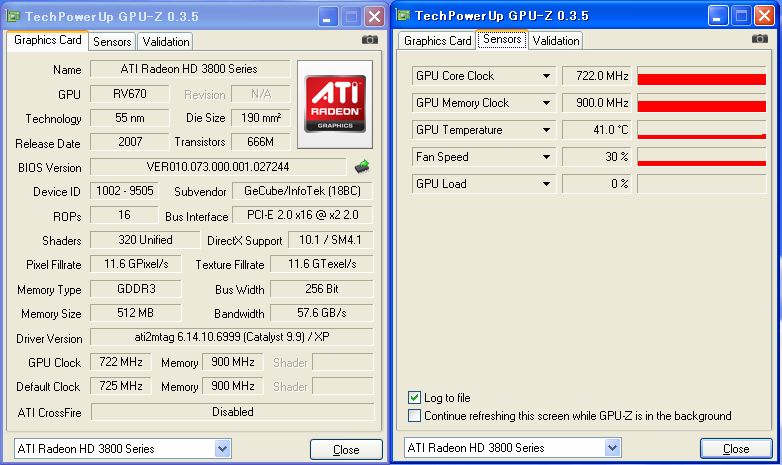Viewport: 782px width, 465px height.
Task: Click Close button in left window
Action: 346,450
